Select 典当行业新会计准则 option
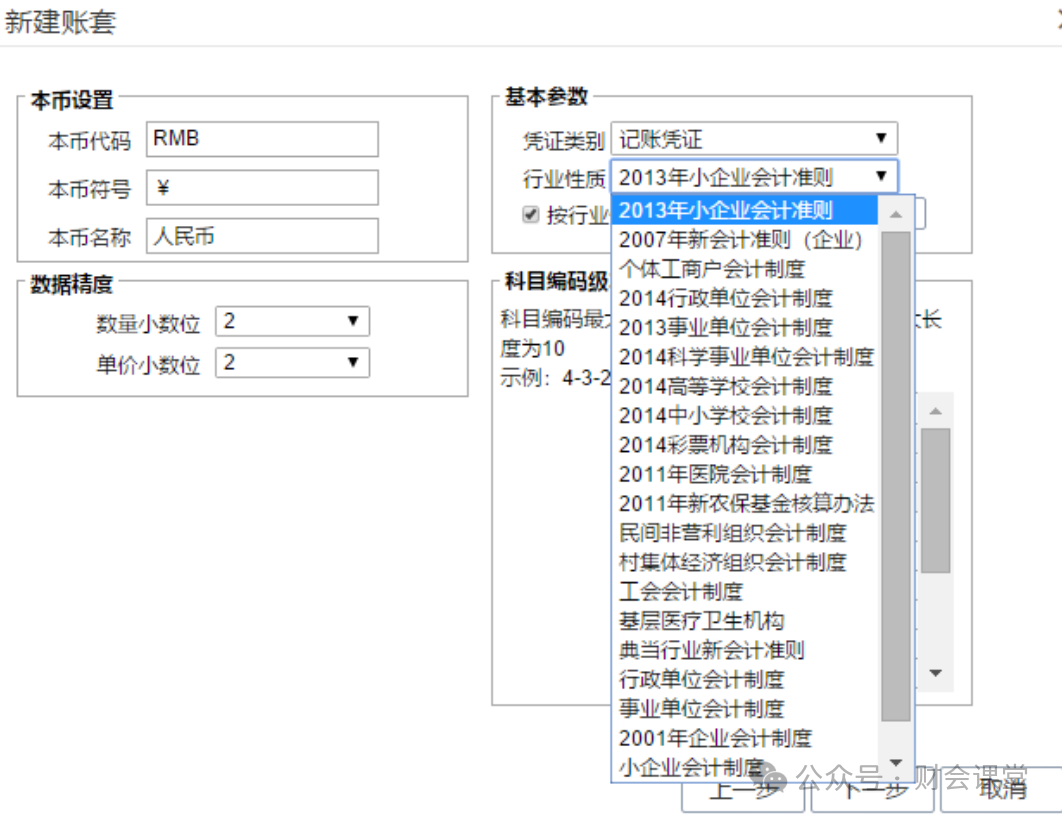Image resolution: width=1062 pixels, height=820 pixels. (x=712, y=650)
